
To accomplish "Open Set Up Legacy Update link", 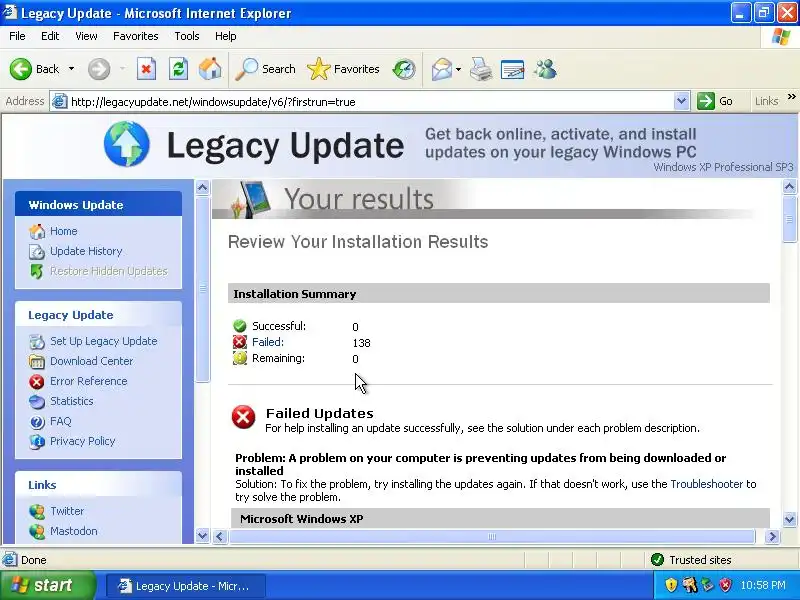I will tap(104, 341).
